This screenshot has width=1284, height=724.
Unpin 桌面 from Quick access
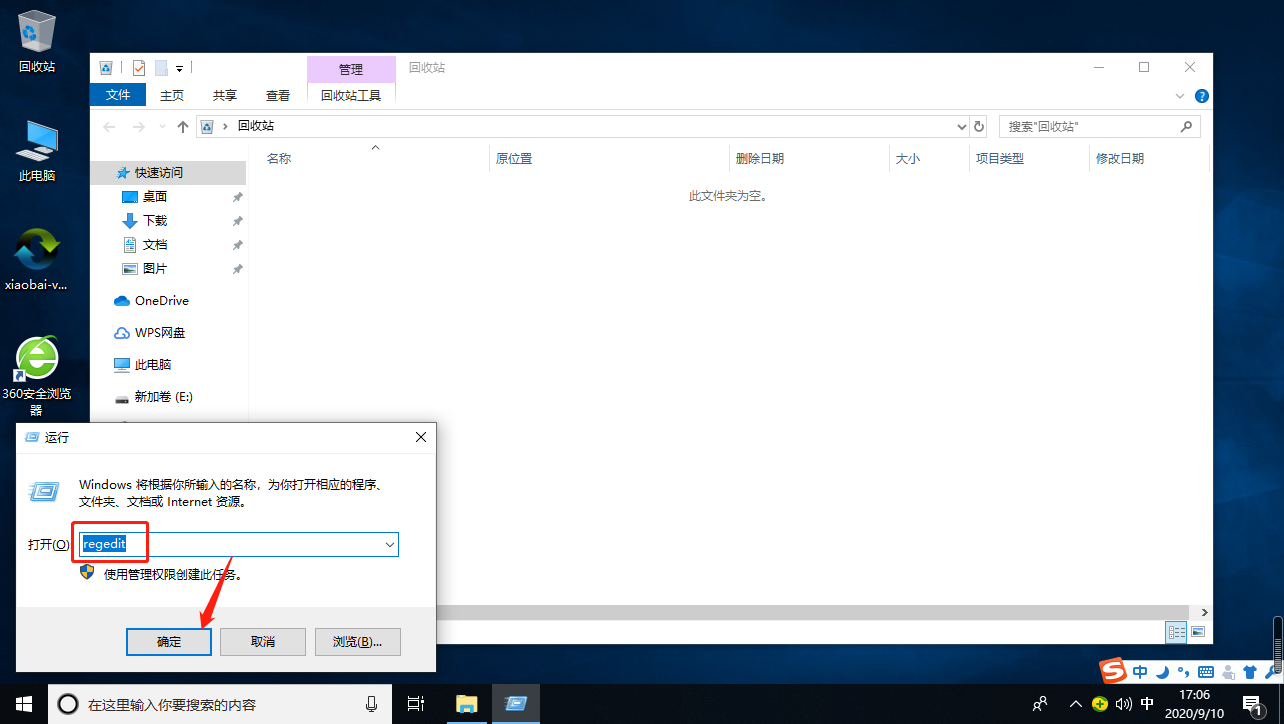(x=237, y=196)
